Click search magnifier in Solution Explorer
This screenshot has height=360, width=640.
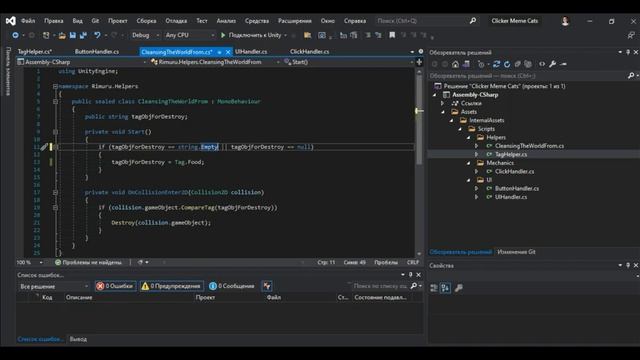[631, 76]
